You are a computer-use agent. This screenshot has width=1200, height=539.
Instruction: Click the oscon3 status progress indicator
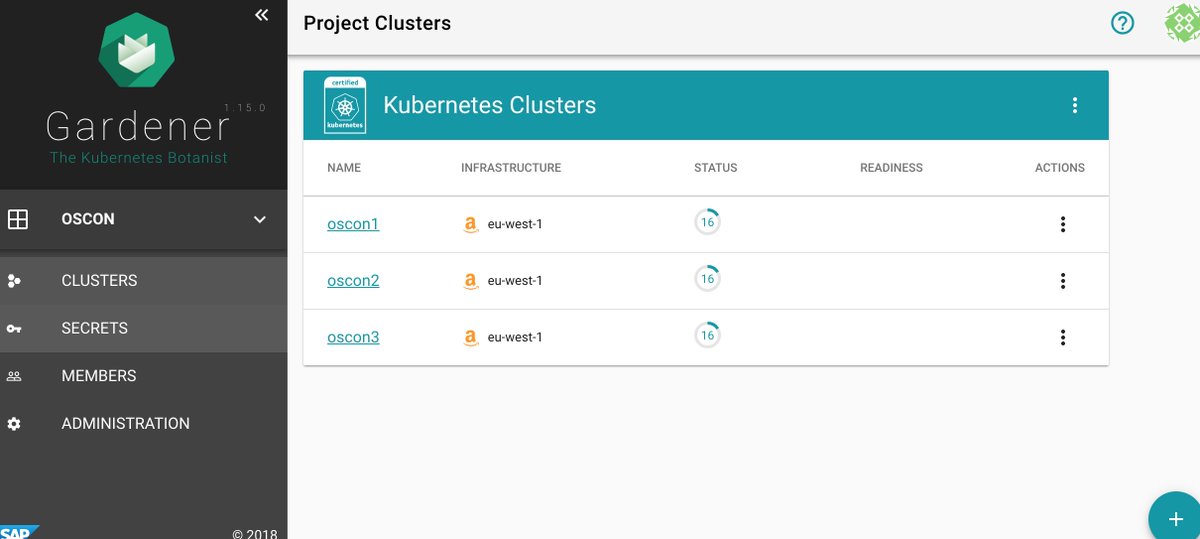click(707, 335)
